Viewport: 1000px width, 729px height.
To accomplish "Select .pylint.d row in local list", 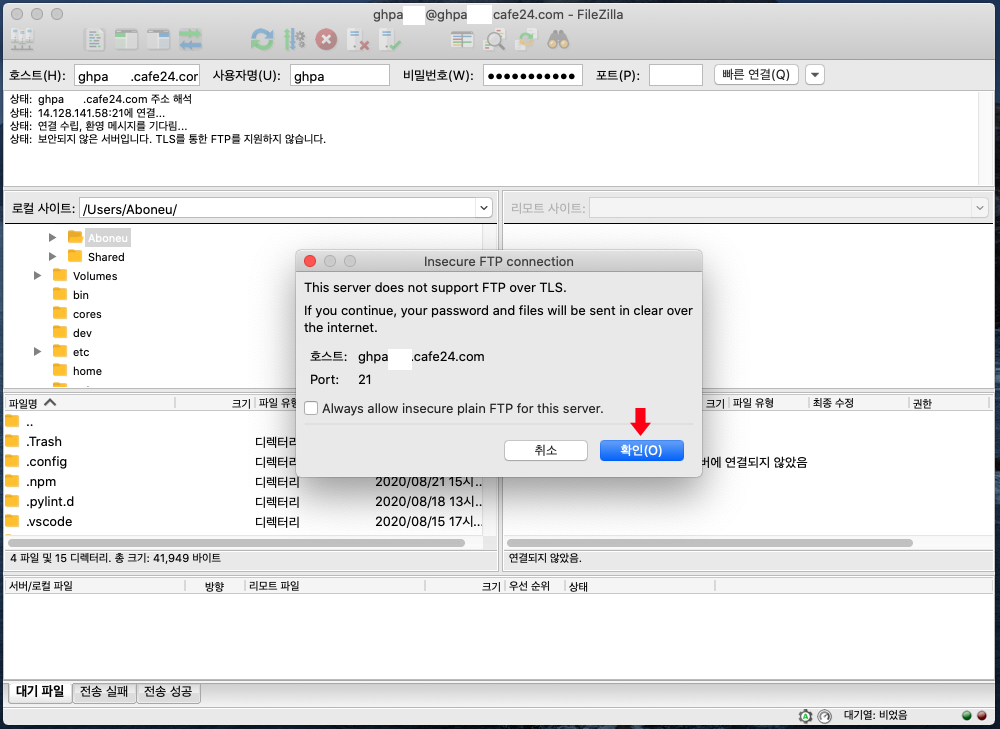I will click(244, 501).
